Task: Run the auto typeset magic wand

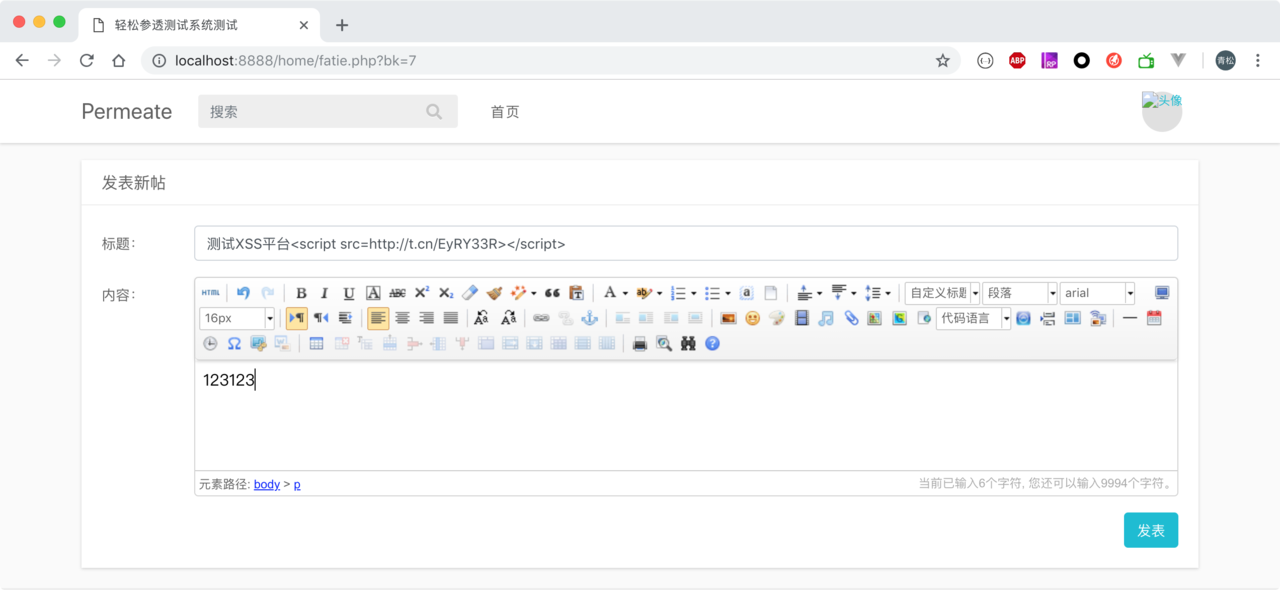Action: pyautogui.click(x=518, y=293)
